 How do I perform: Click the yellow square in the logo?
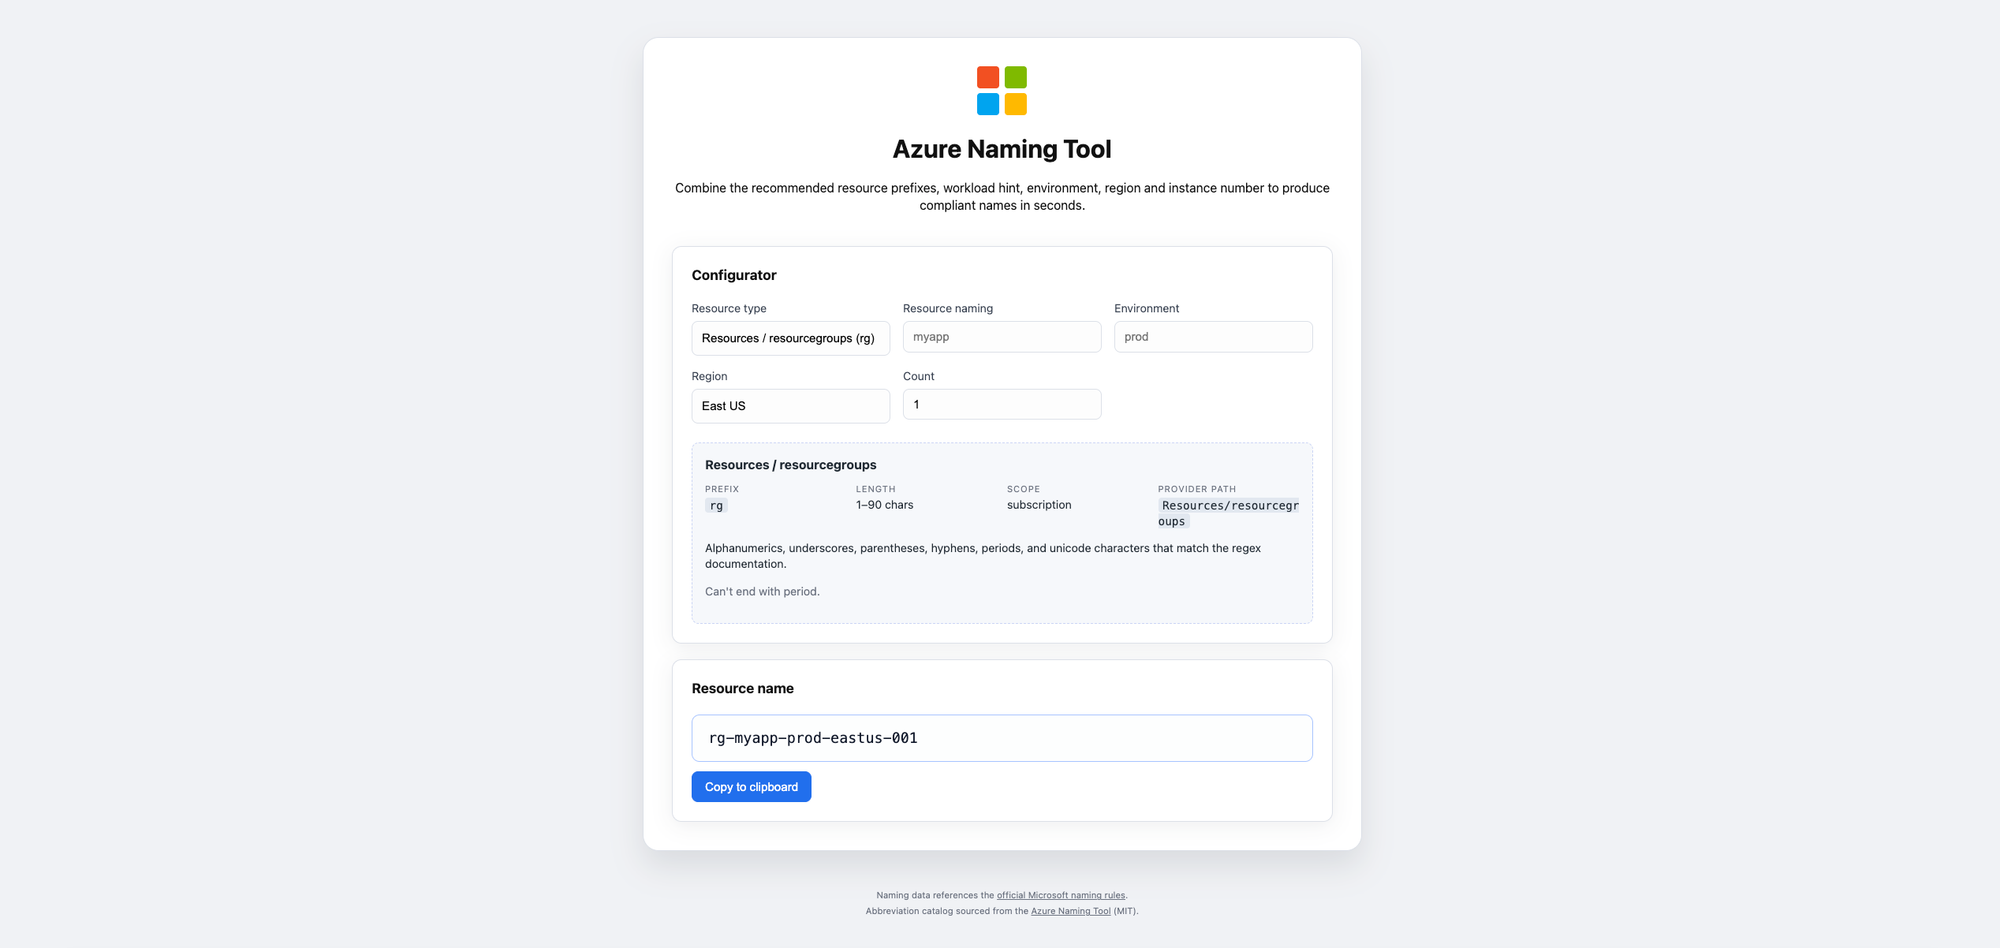click(1015, 104)
